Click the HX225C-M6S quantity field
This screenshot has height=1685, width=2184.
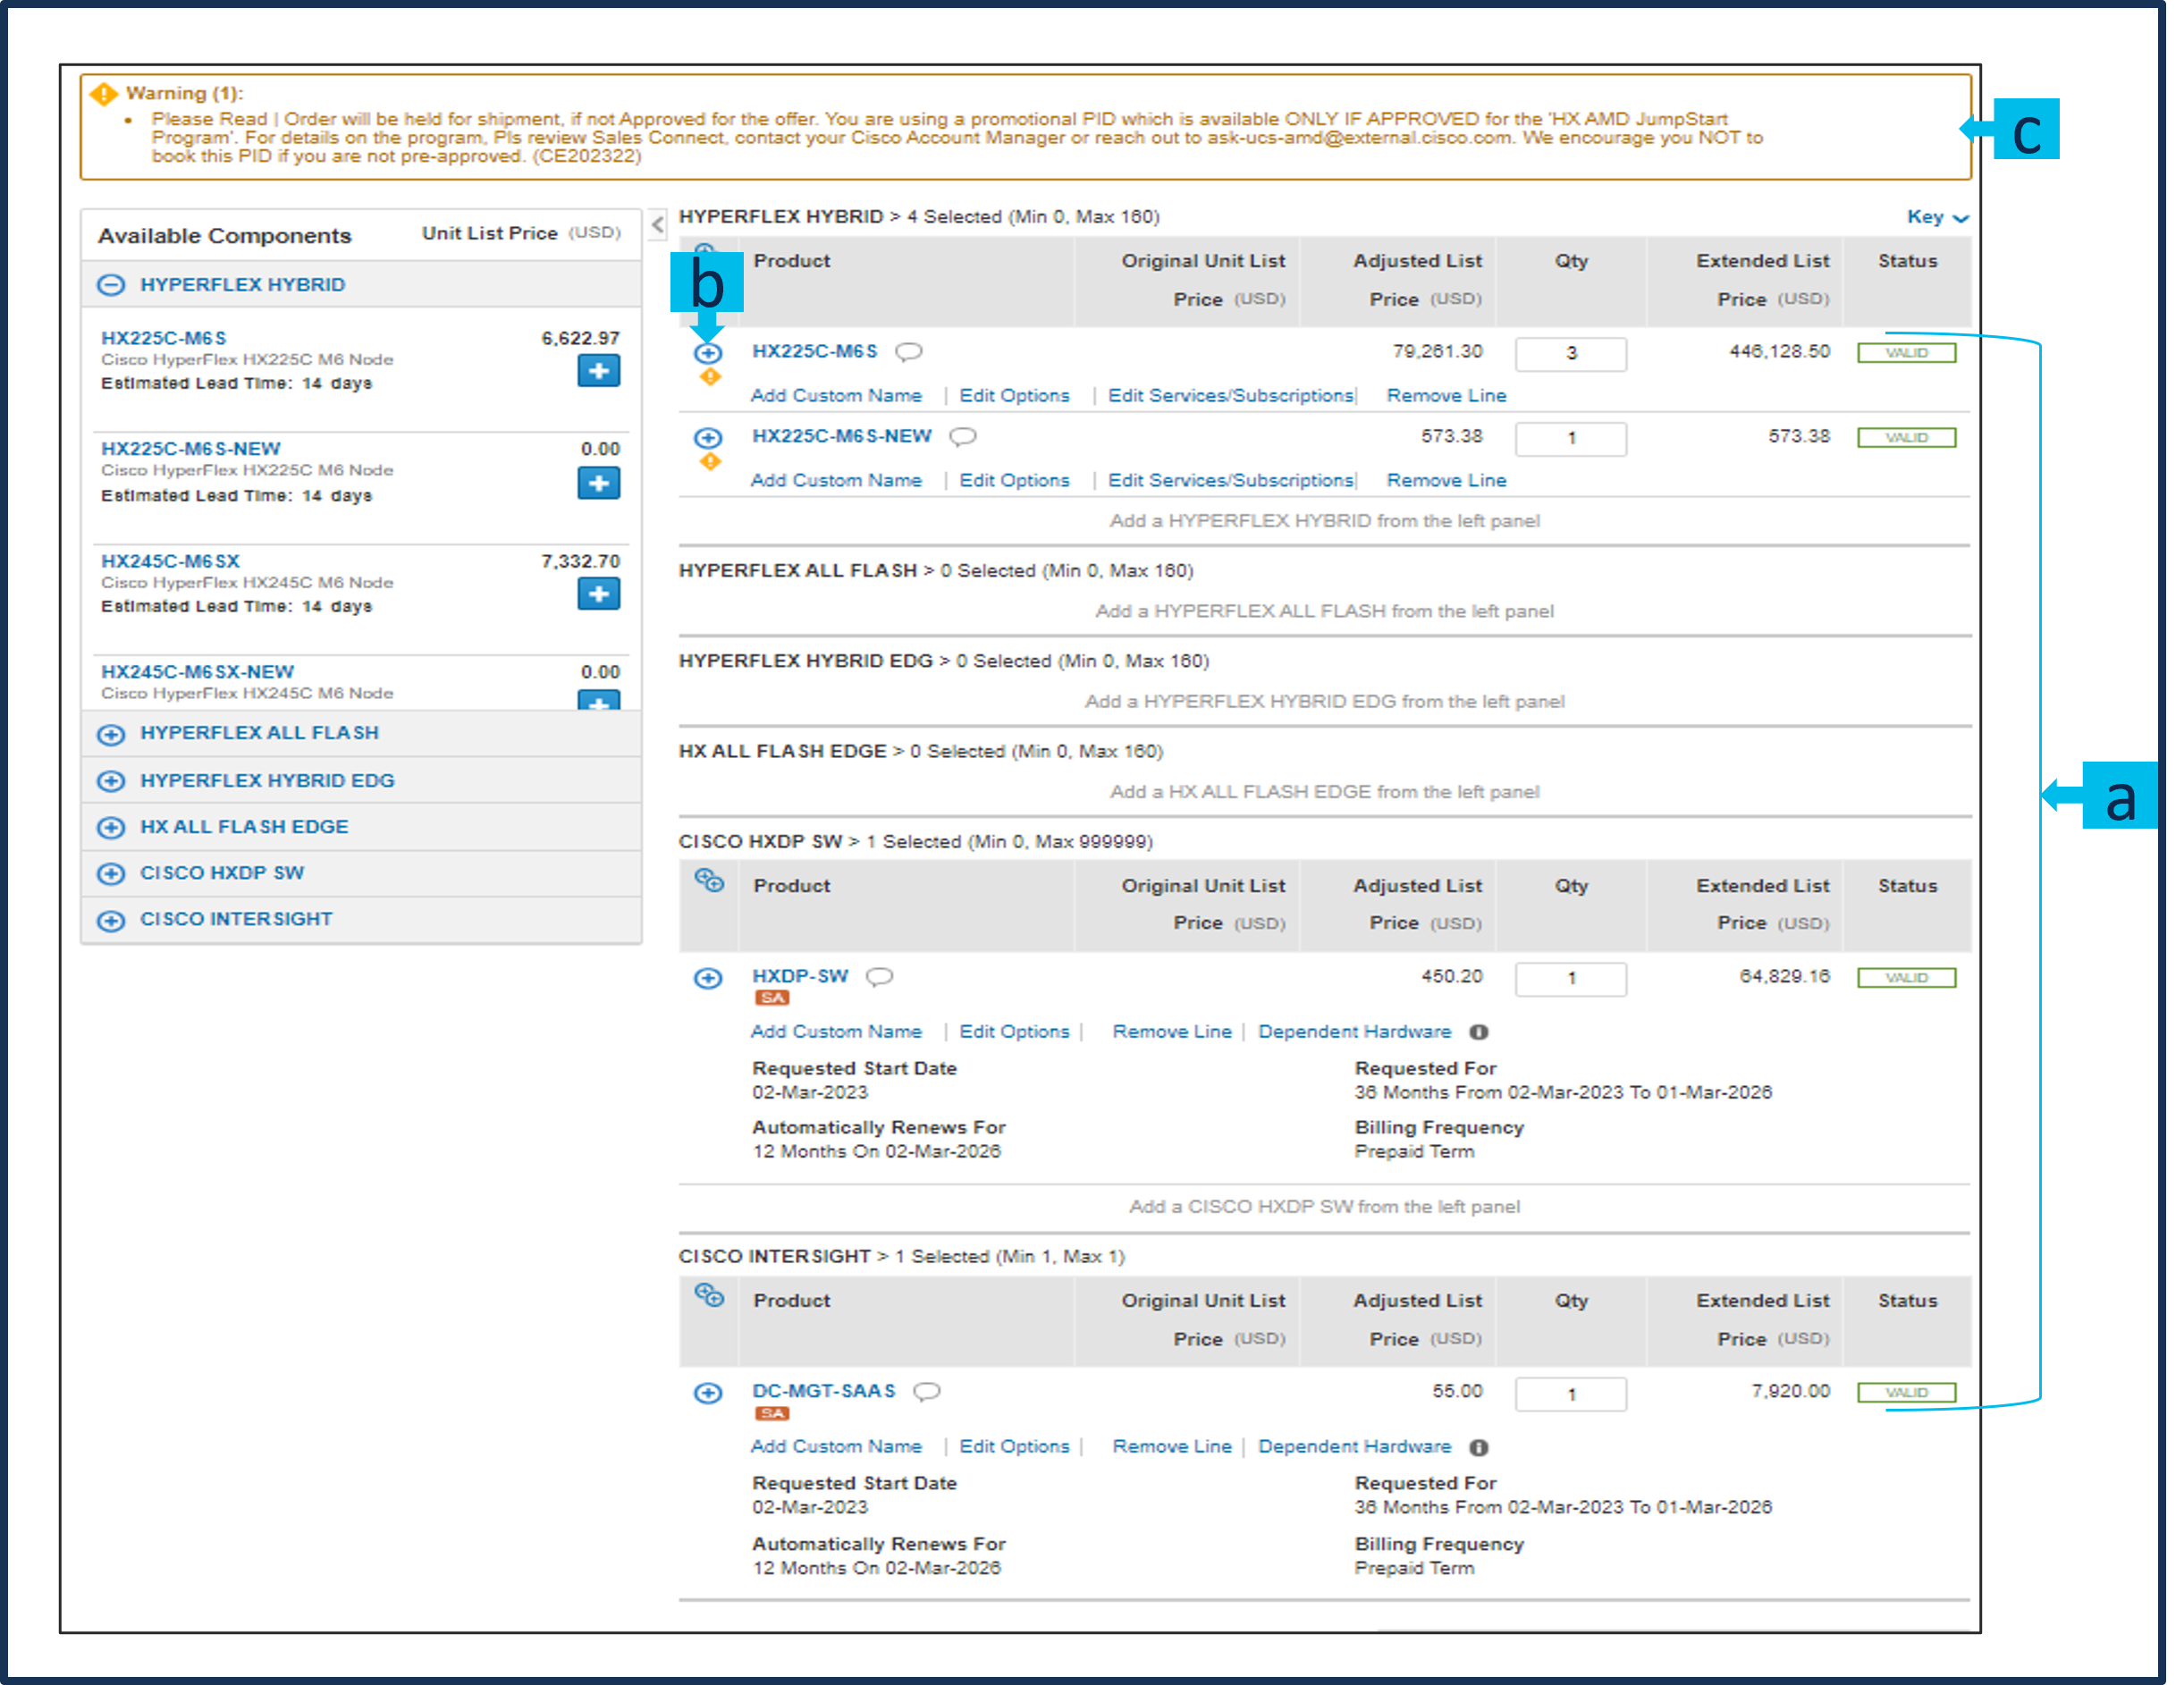(1569, 353)
